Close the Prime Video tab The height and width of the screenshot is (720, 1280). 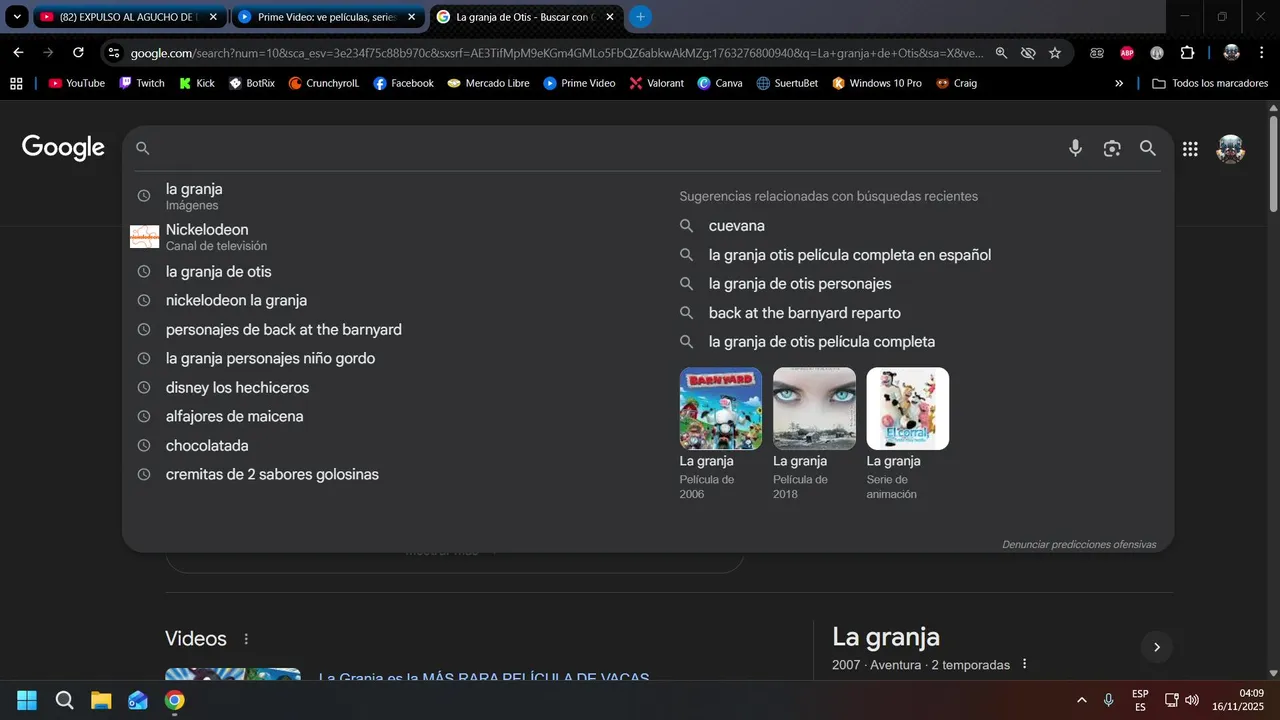[x=411, y=17]
